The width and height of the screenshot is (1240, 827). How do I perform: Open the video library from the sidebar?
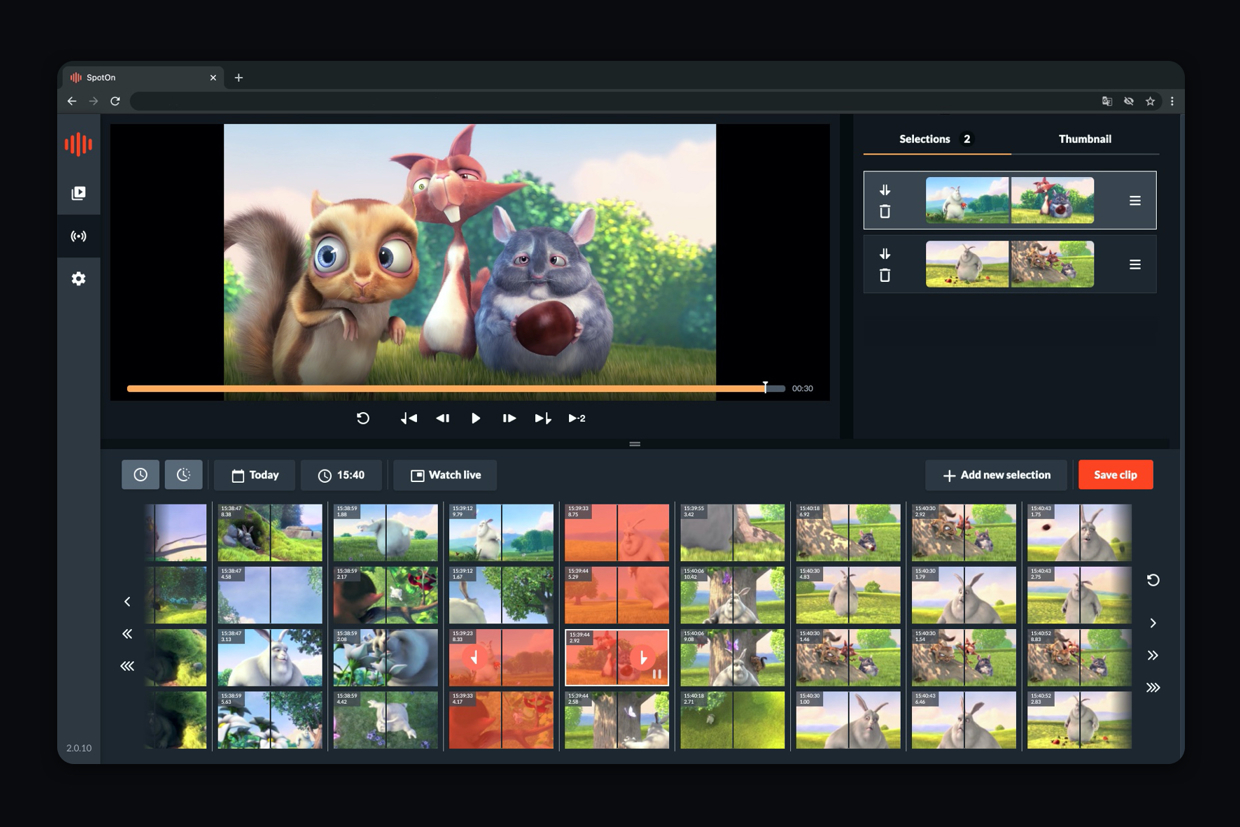pos(78,193)
